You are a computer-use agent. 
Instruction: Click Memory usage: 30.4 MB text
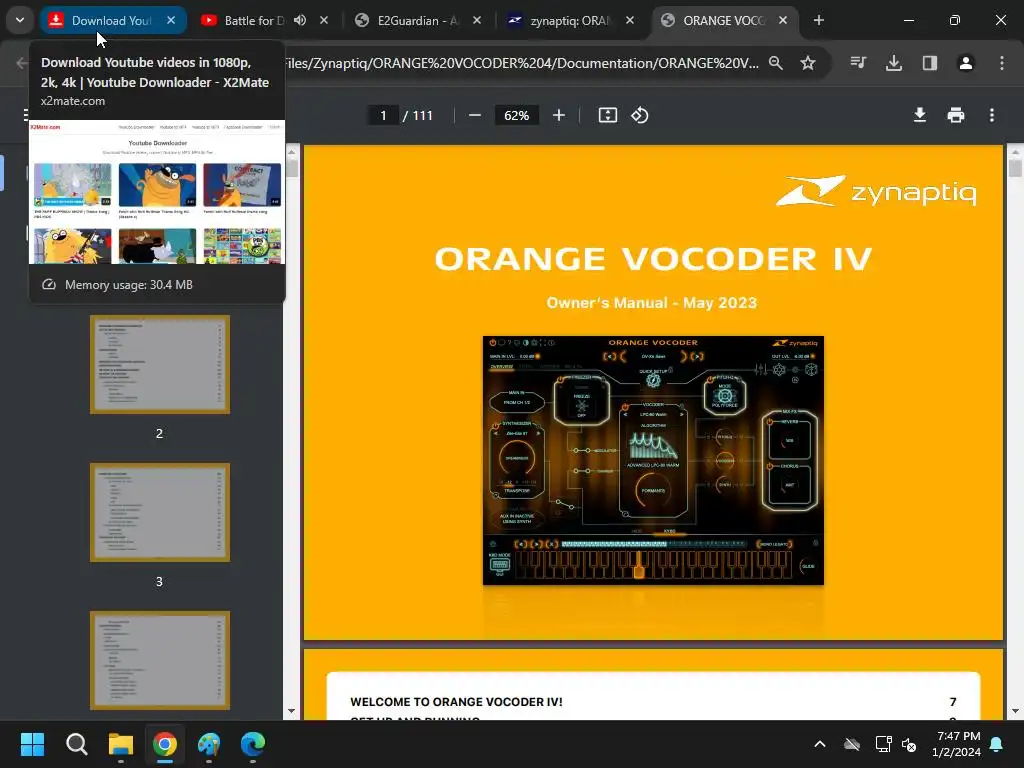(129, 285)
